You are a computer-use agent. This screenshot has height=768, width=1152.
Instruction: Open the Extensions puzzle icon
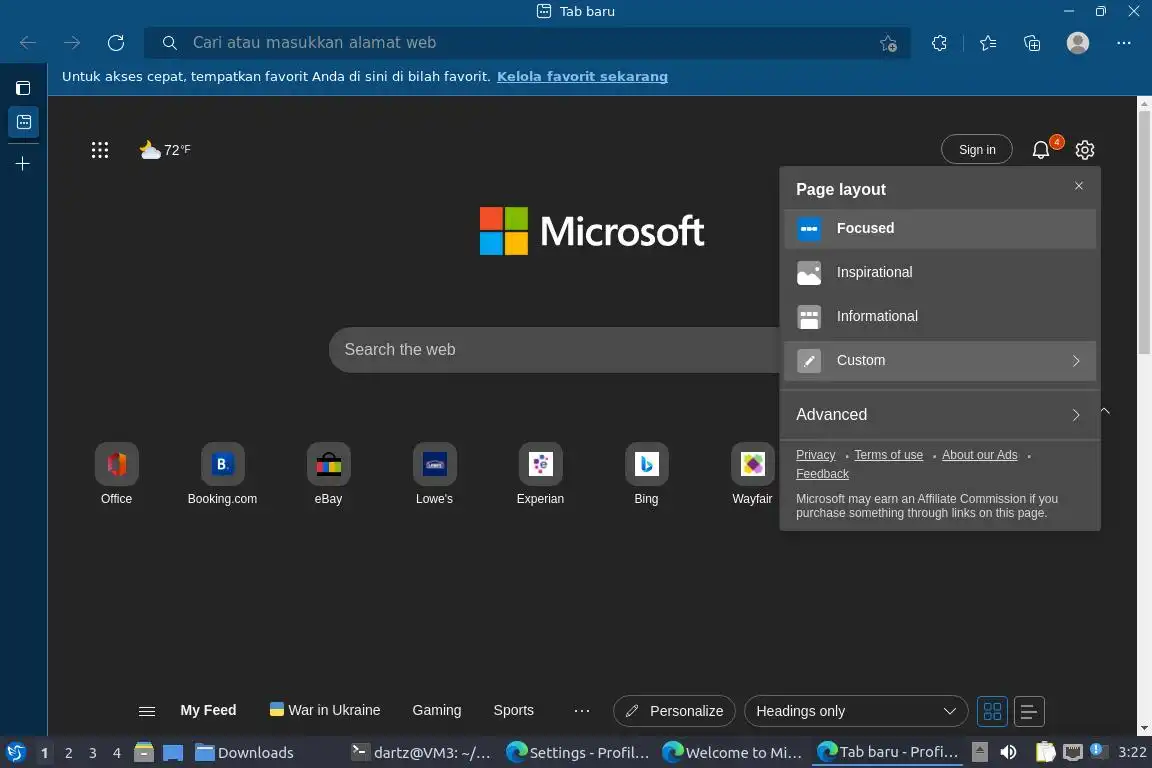[939, 43]
